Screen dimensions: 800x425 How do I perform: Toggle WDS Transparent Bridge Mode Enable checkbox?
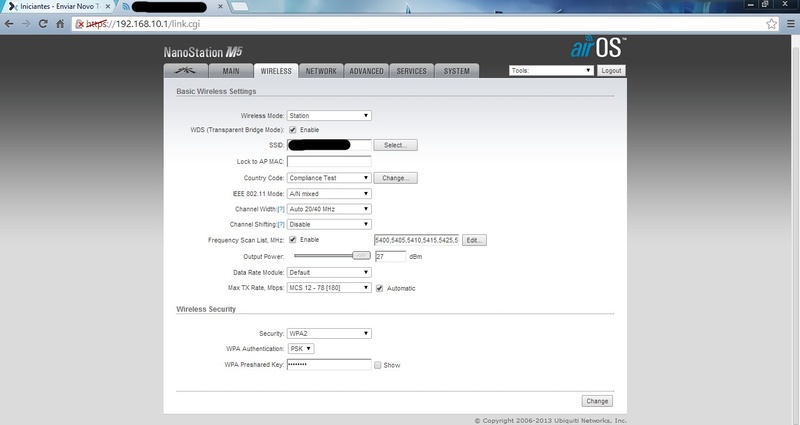[x=293, y=130]
